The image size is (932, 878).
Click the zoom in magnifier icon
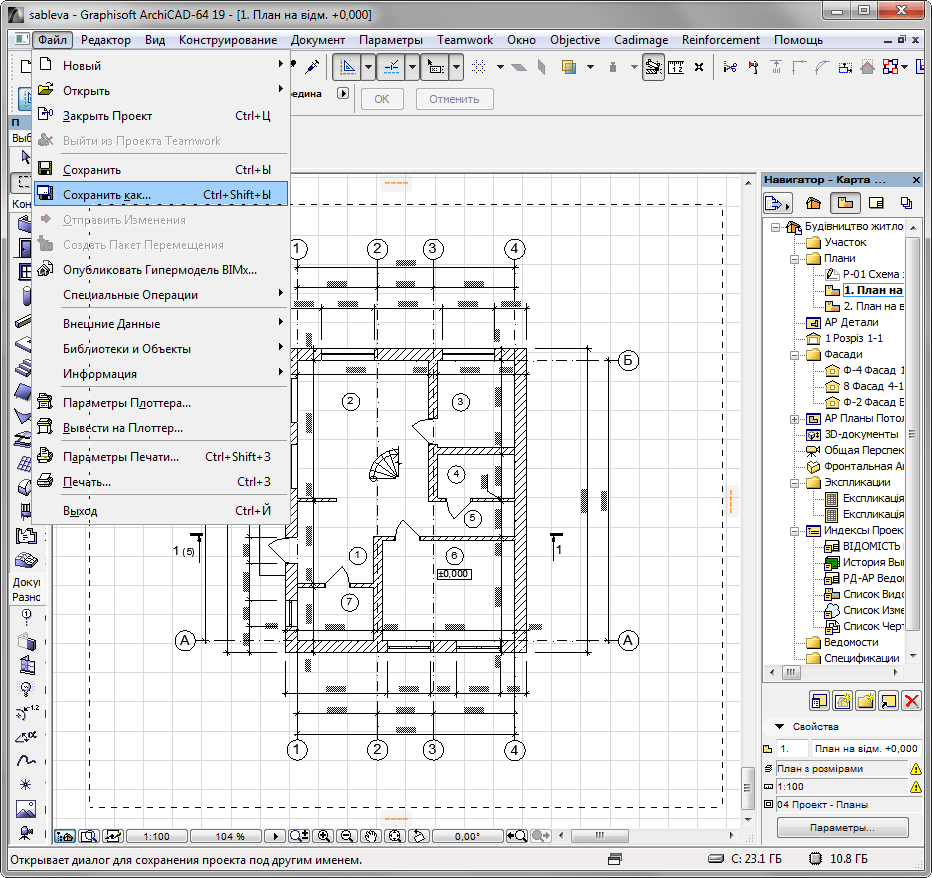tap(323, 836)
